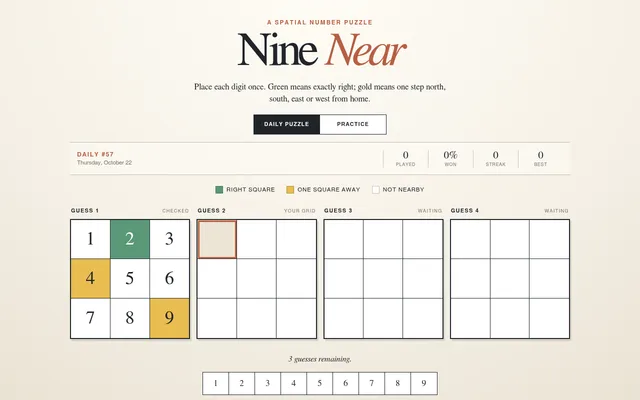The width and height of the screenshot is (640, 400).
Task: Click the white 6 cell in Guess 1
Action: 169,279
